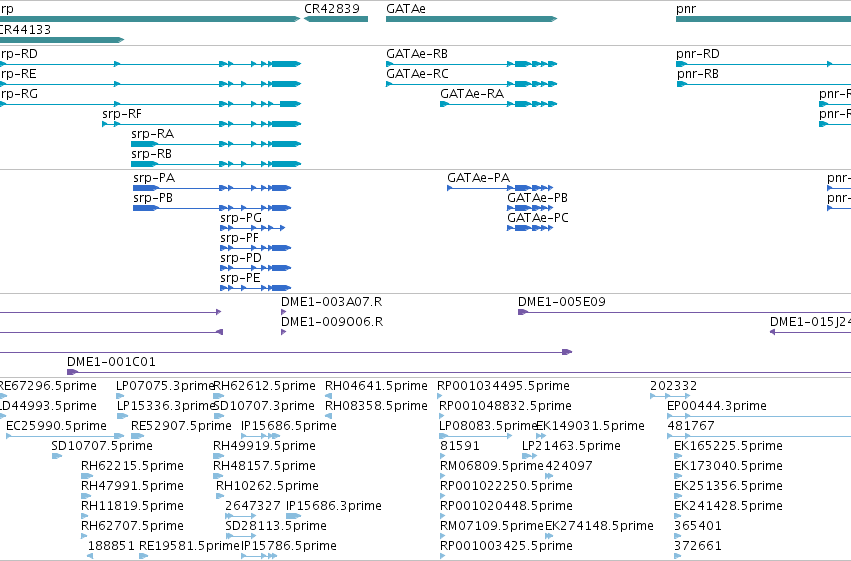Click the srp-RA transcript label
The height and width of the screenshot is (561, 851).
[153, 134]
